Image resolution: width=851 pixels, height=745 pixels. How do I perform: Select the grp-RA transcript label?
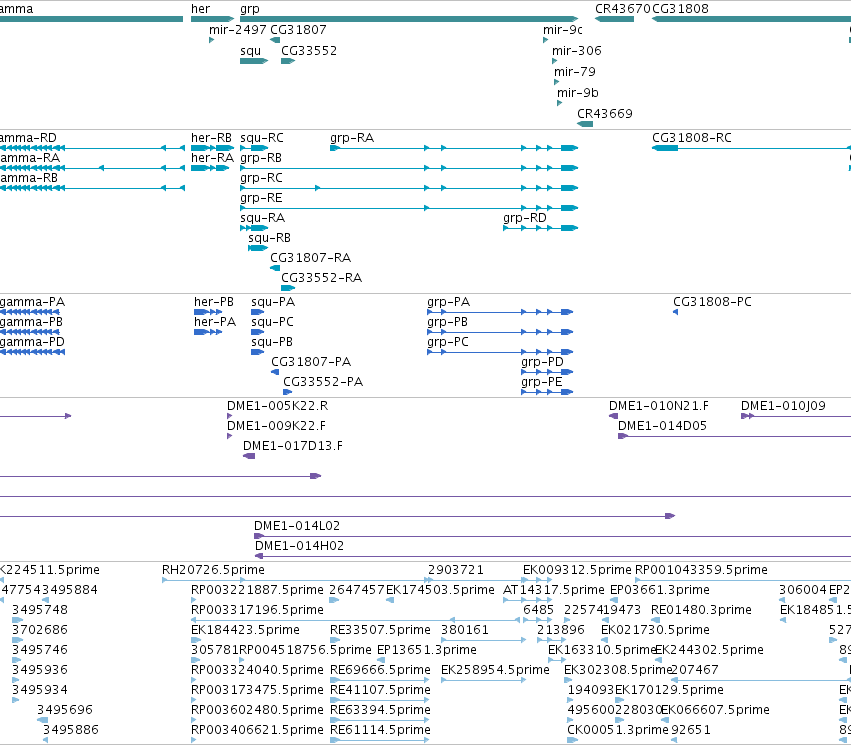pyautogui.click(x=352, y=138)
